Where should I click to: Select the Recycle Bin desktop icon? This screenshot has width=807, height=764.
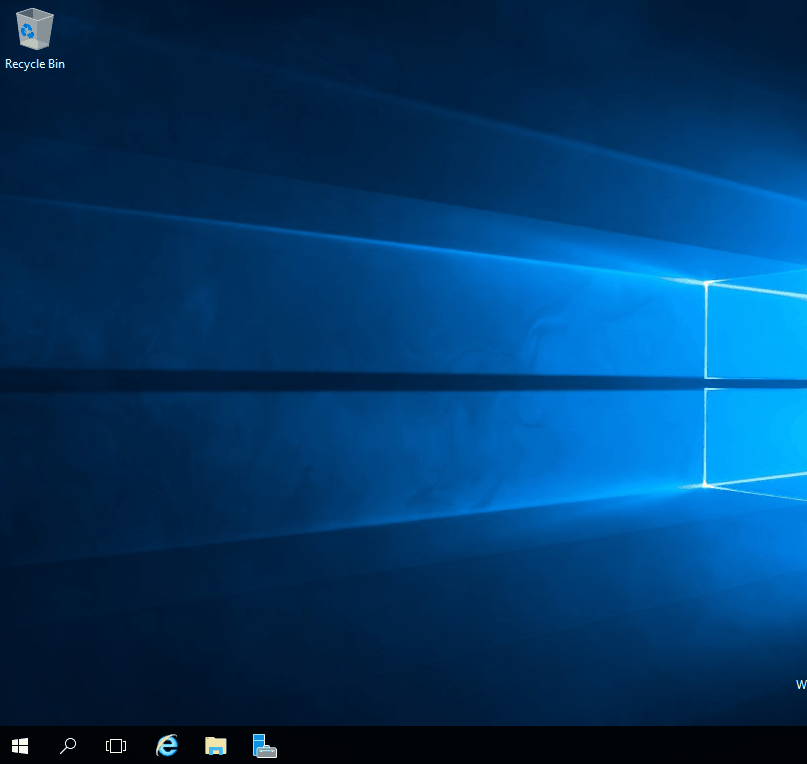tap(34, 29)
